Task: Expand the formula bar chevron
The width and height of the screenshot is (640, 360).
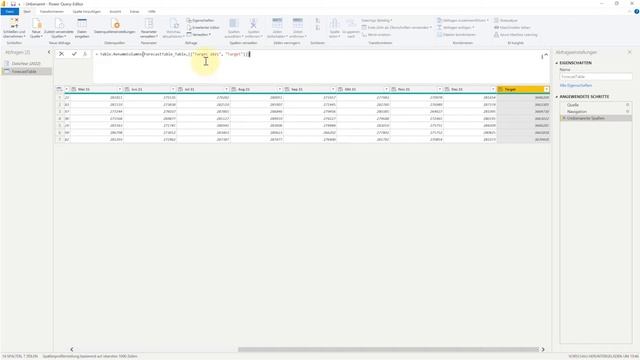Action: click(546, 55)
